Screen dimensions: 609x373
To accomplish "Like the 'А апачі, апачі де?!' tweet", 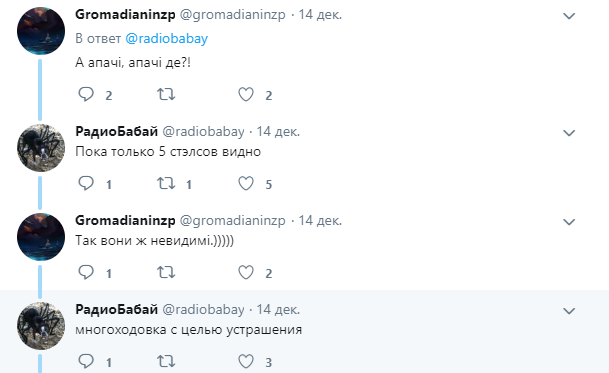I will click(246, 94).
